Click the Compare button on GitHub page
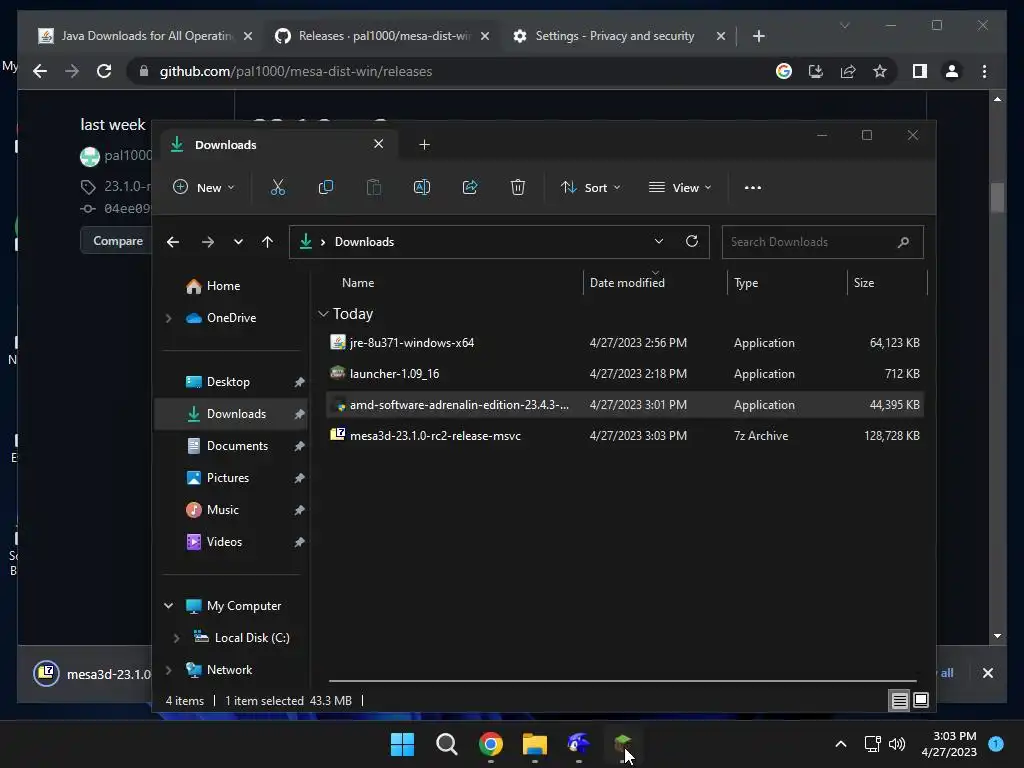This screenshot has height=768, width=1024. 116,241
